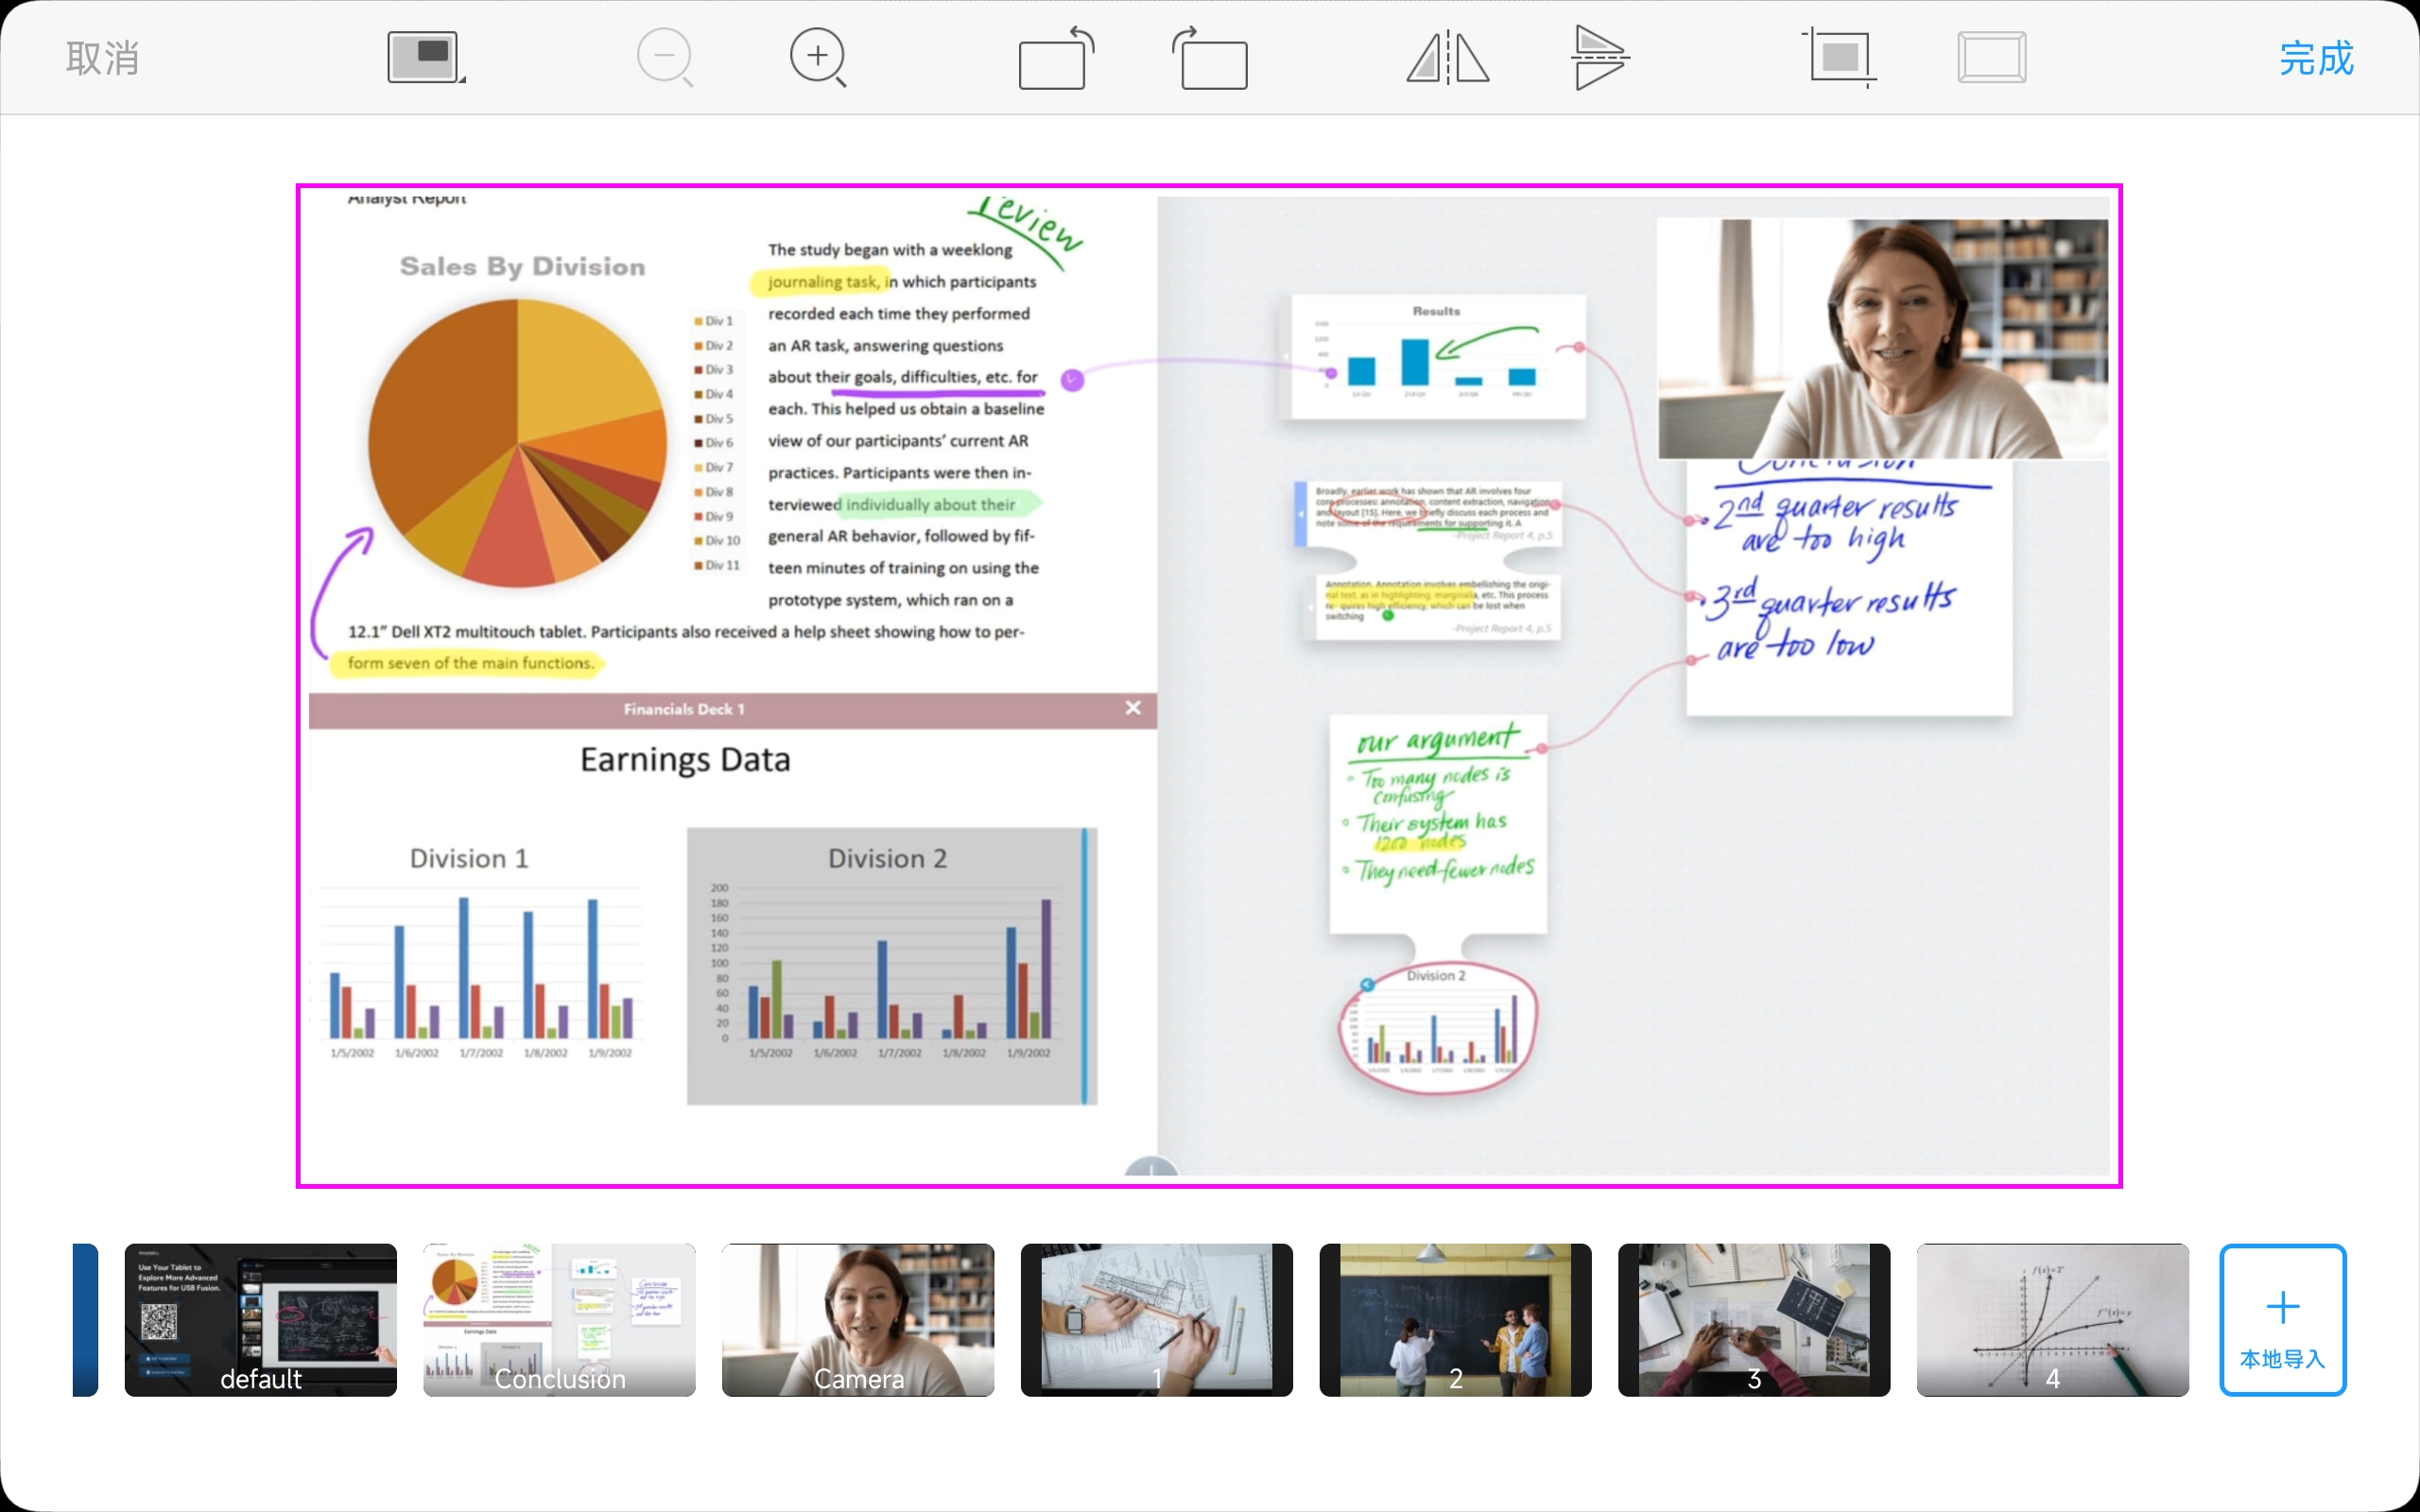This screenshot has width=2420, height=1512.
Task: Select the crop frame tool
Action: tap(1840, 58)
